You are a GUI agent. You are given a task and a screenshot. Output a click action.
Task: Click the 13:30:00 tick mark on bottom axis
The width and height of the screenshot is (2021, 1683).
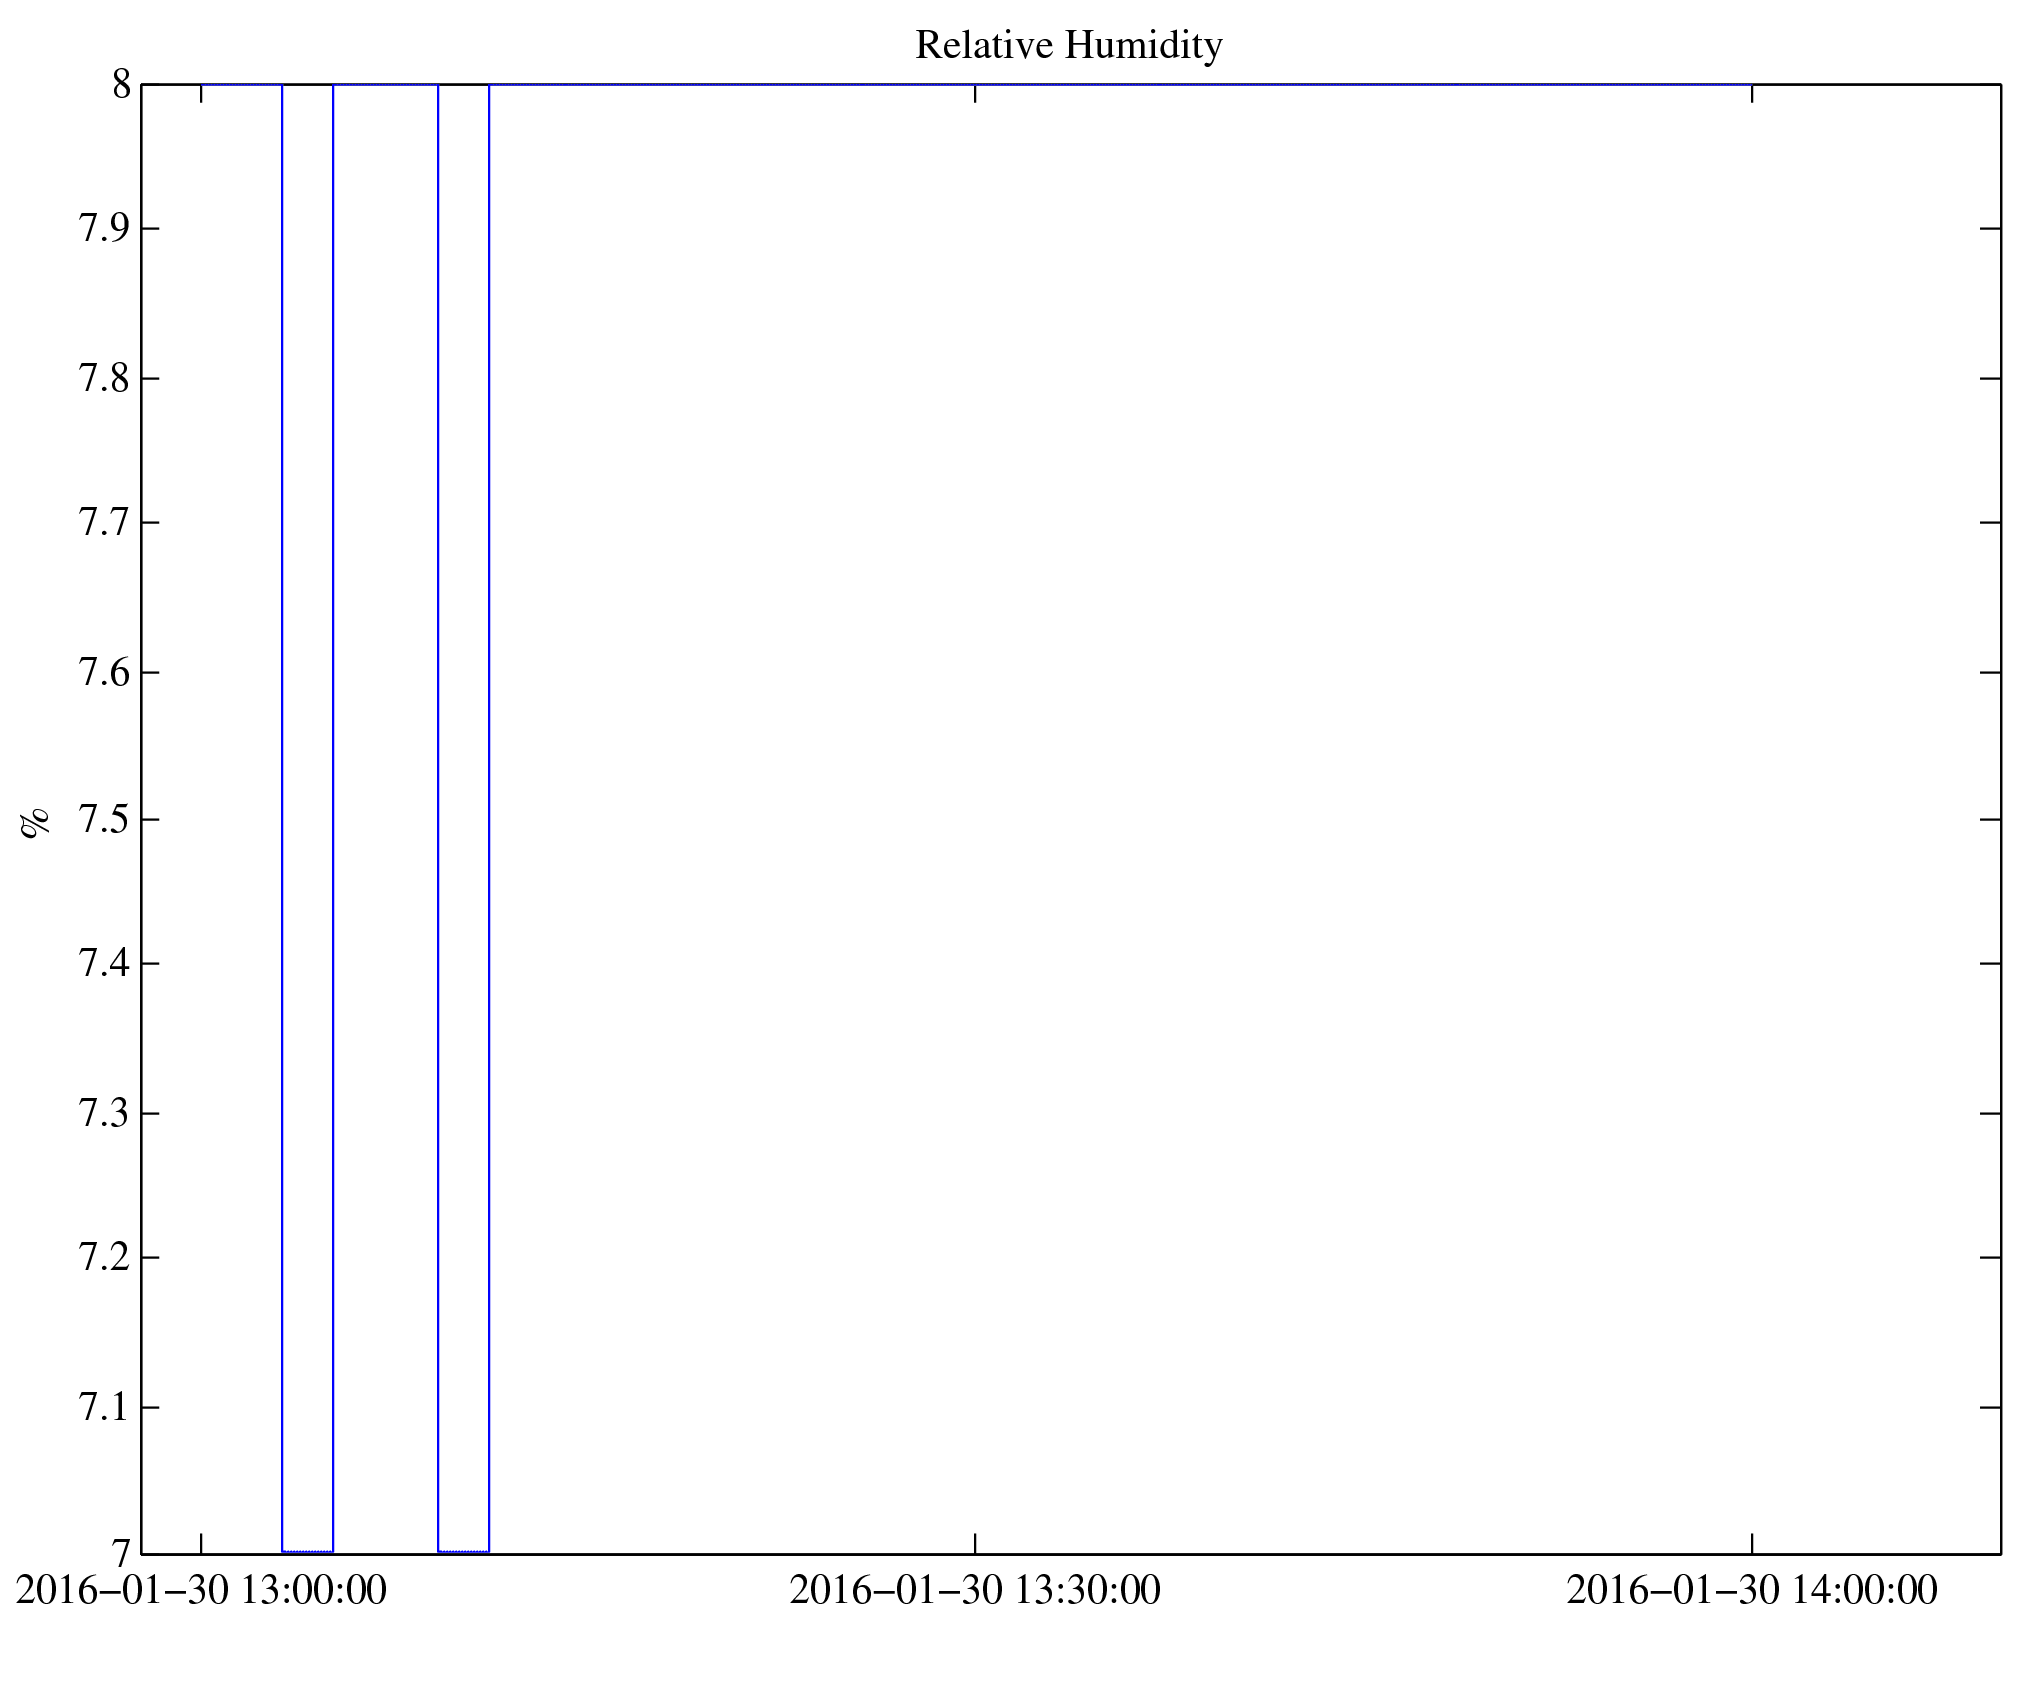coord(975,1542)
